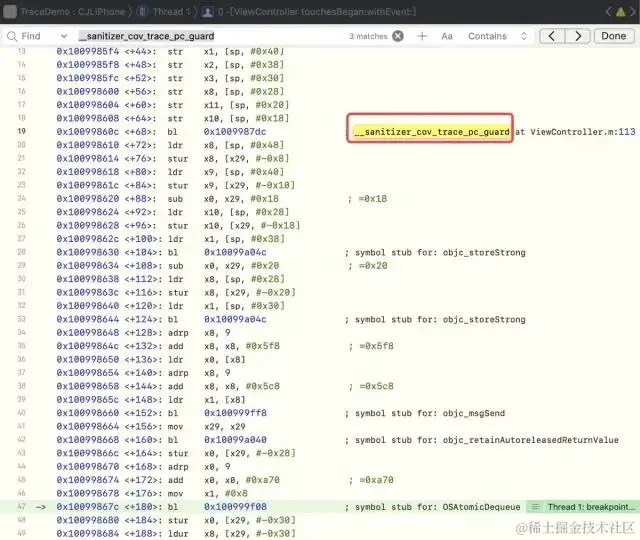Click the Thread 1 icon in the jump bar
The width and height of the screenshot is (640, 540).
pos(142,12)
